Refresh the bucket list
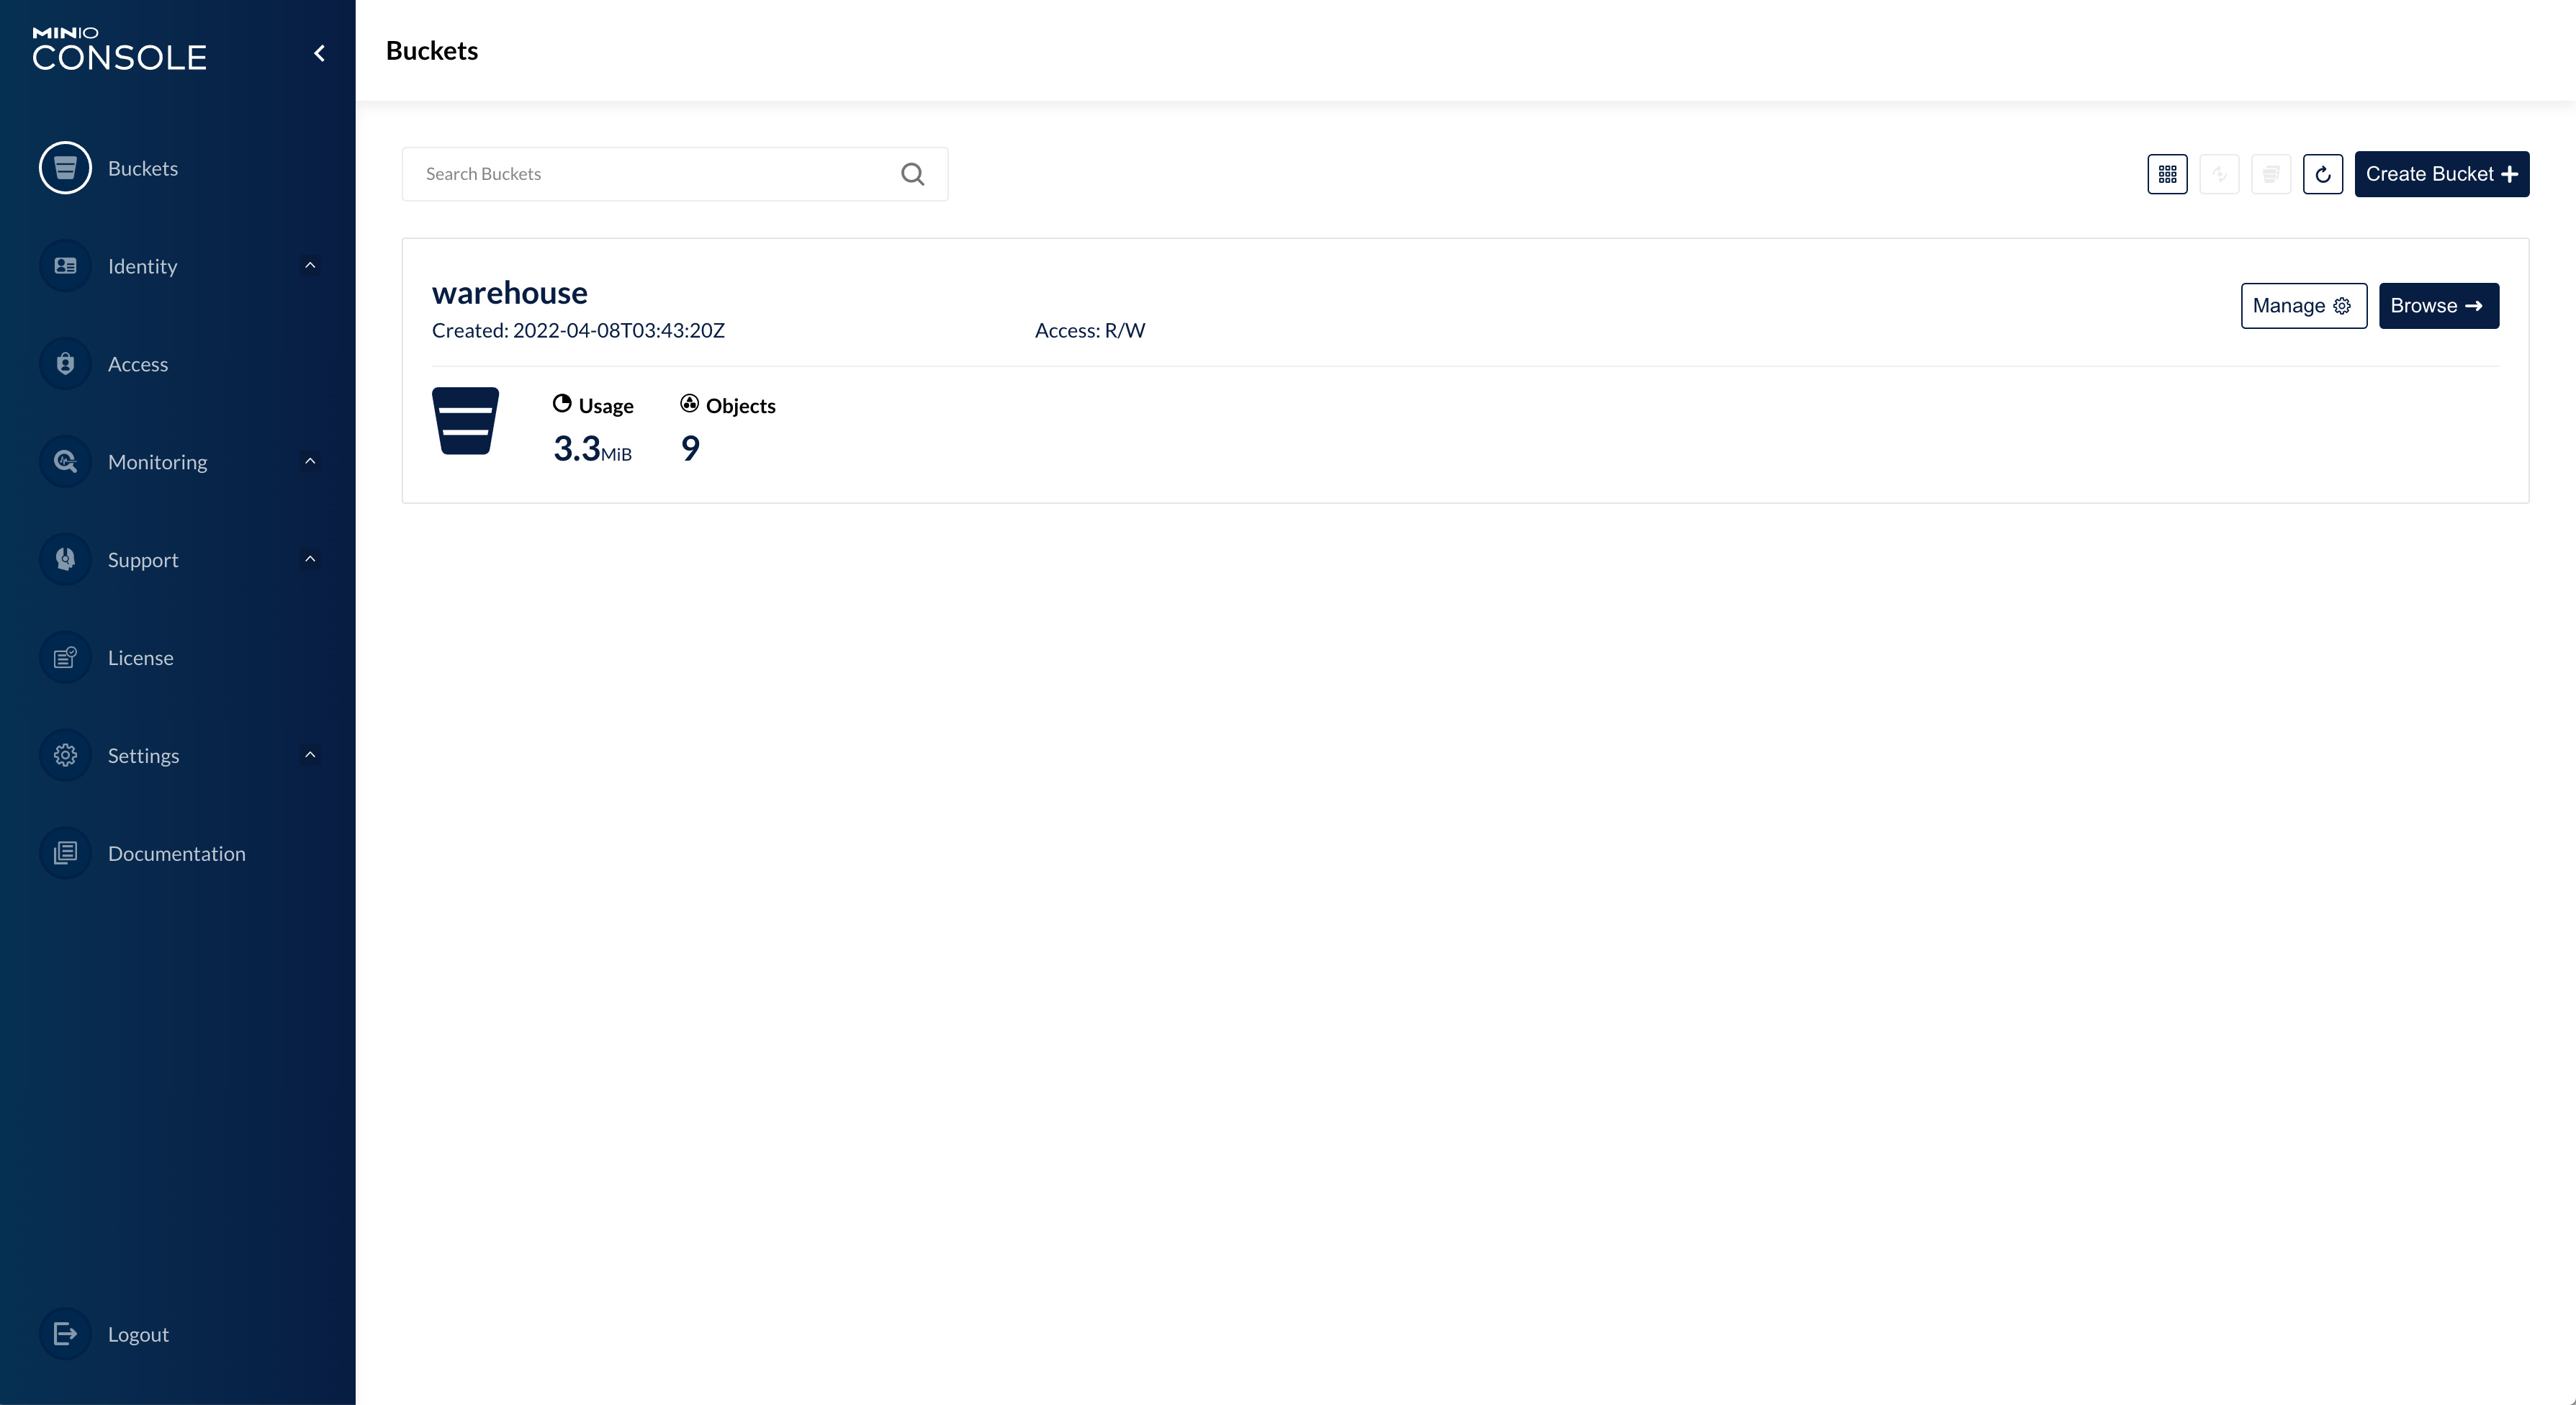This screenshot has width=2576, height=1405. (x=2323, y=174)
